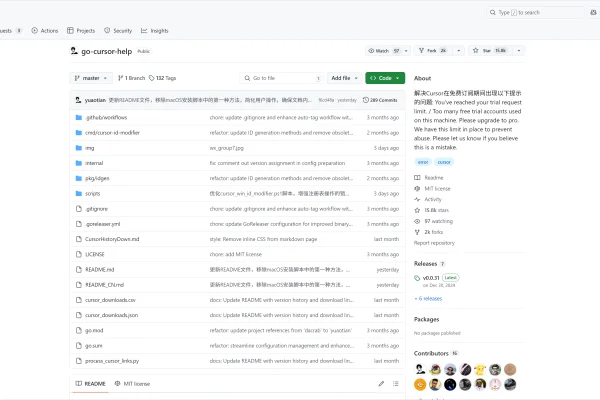The image size is (600, 400).
Task: Switch to the README tab
Action: tap(90, 384)
